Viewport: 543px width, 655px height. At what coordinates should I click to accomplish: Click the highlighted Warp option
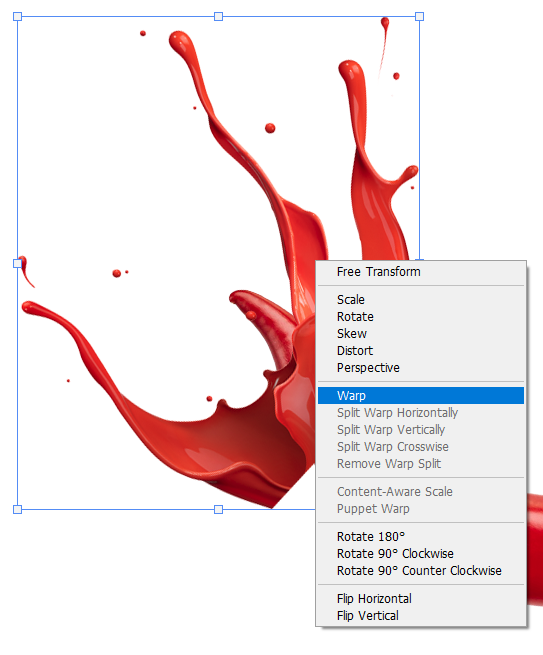point(421,396)
